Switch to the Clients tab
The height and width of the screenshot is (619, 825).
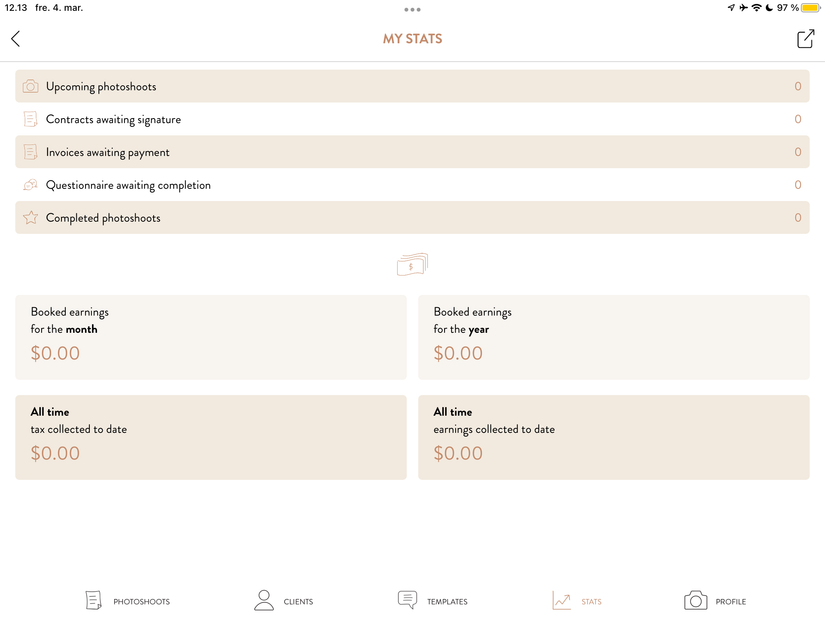[284, 601]
